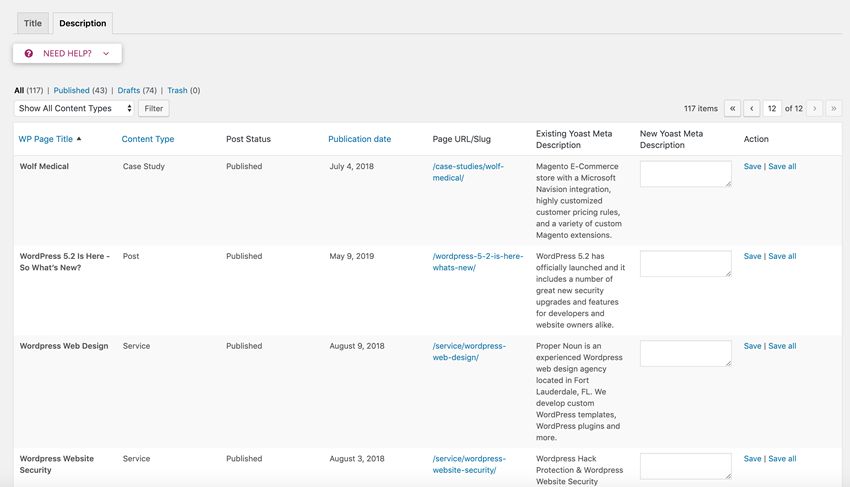Viewport: 850px width, 487px height.
Task: Open the /wordpress-5-2-is-here-whats-new/ link
Action: [478, 262]
